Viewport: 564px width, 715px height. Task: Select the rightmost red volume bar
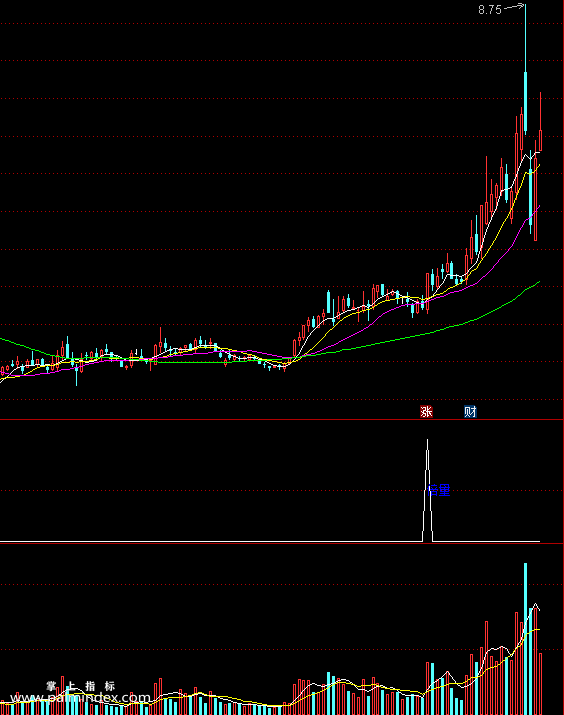[541, 684]
